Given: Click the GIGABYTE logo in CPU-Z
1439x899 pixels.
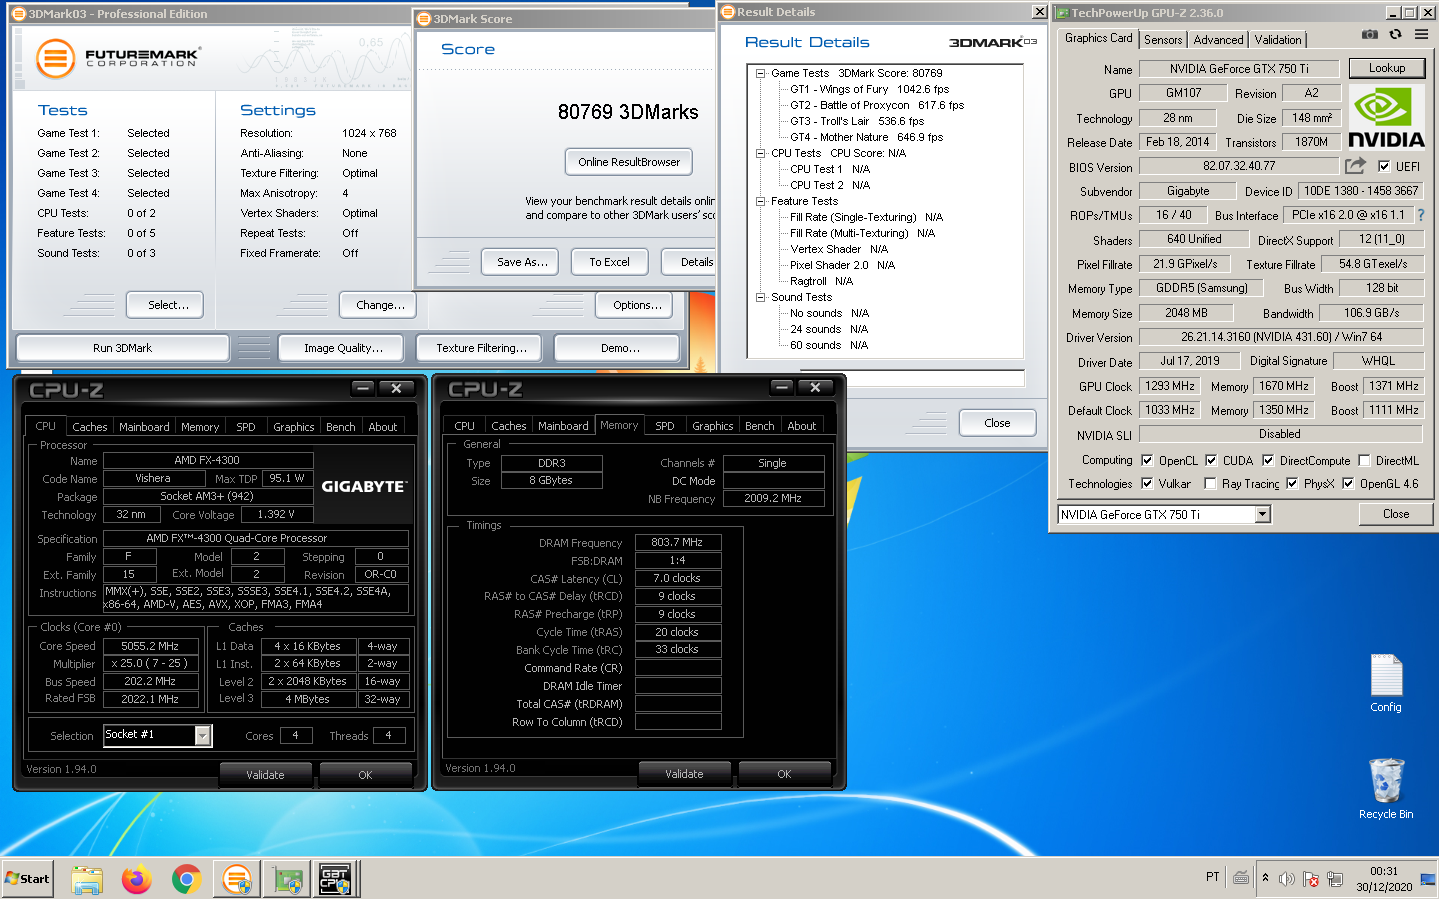Looking at the screenshot, I should [363, 487].
